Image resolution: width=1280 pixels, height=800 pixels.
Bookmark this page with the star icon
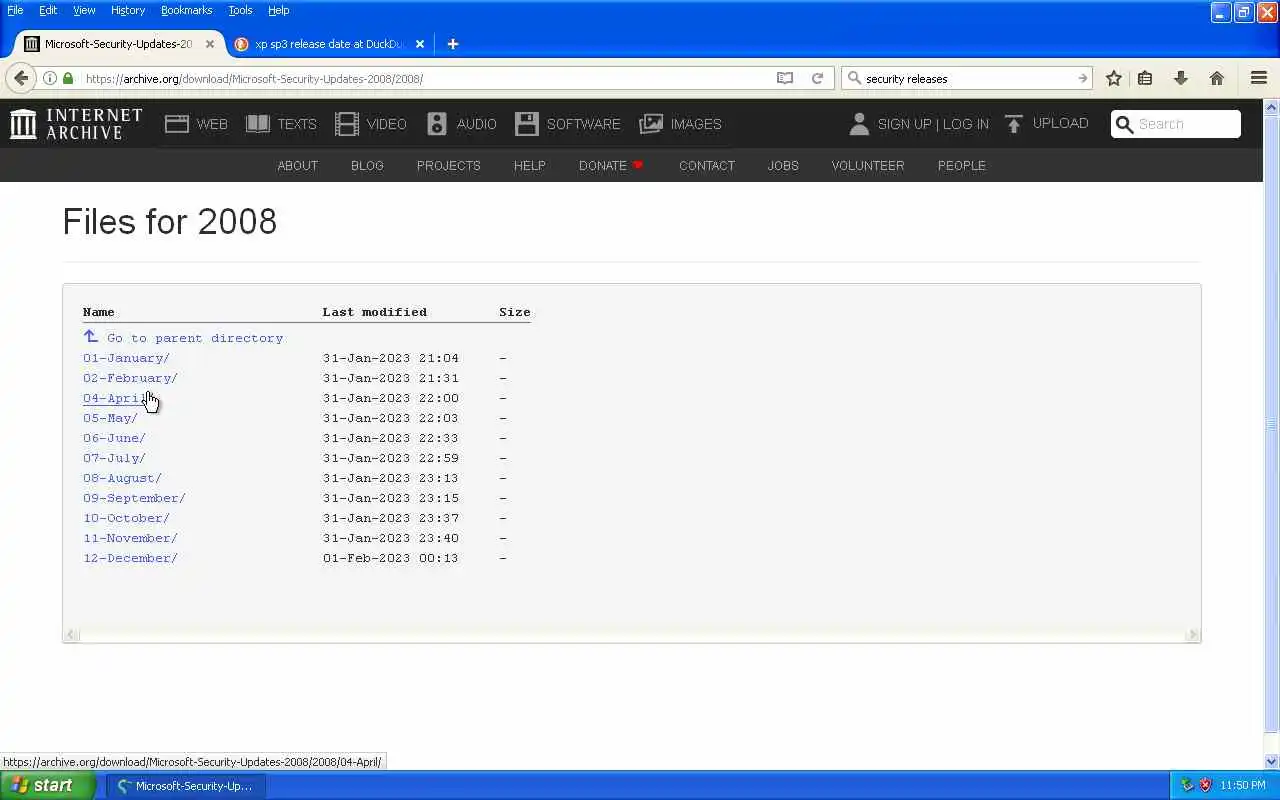click(1114, 78)
